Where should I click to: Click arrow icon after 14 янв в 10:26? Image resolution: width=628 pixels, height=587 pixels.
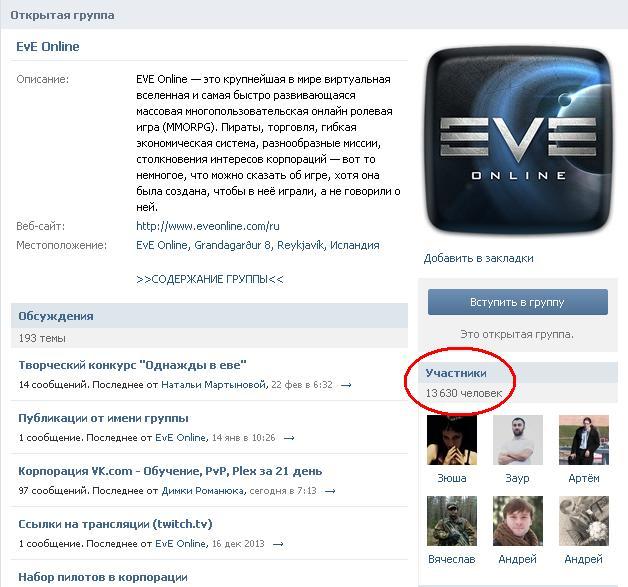tap(289, 438)
